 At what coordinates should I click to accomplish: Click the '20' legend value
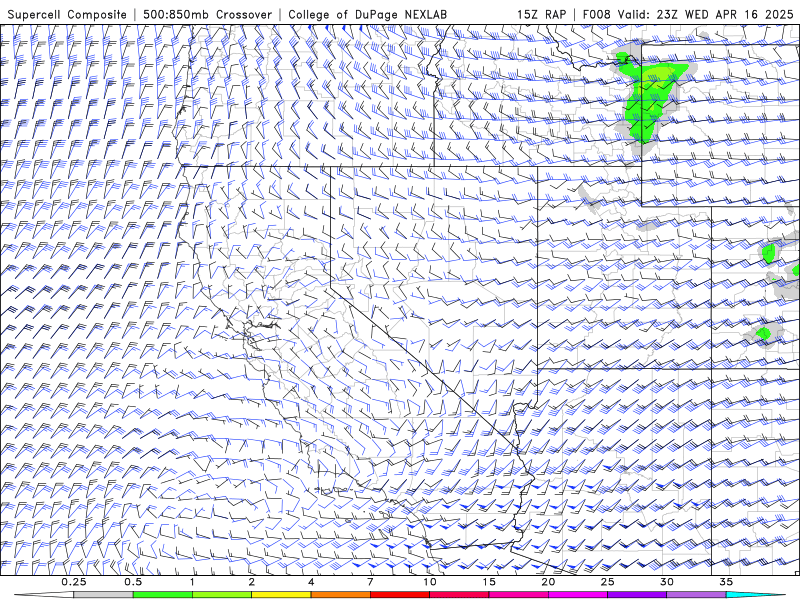(x=548, y=582)
